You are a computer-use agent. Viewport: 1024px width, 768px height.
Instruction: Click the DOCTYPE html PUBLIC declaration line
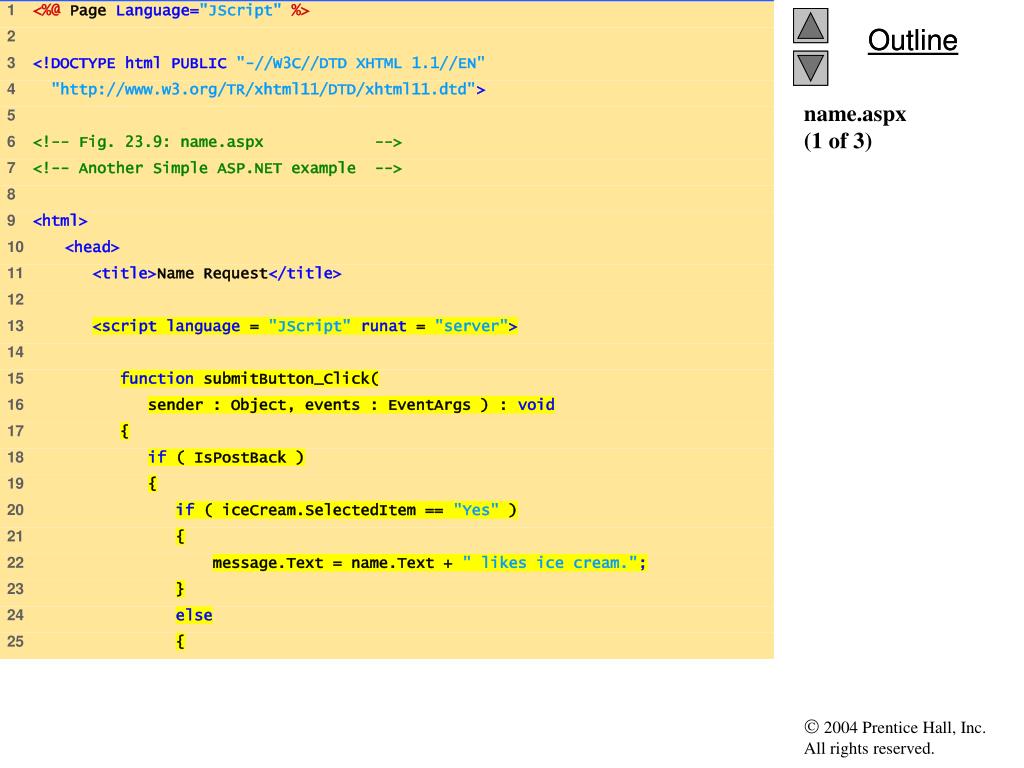(x=259, y=63)
